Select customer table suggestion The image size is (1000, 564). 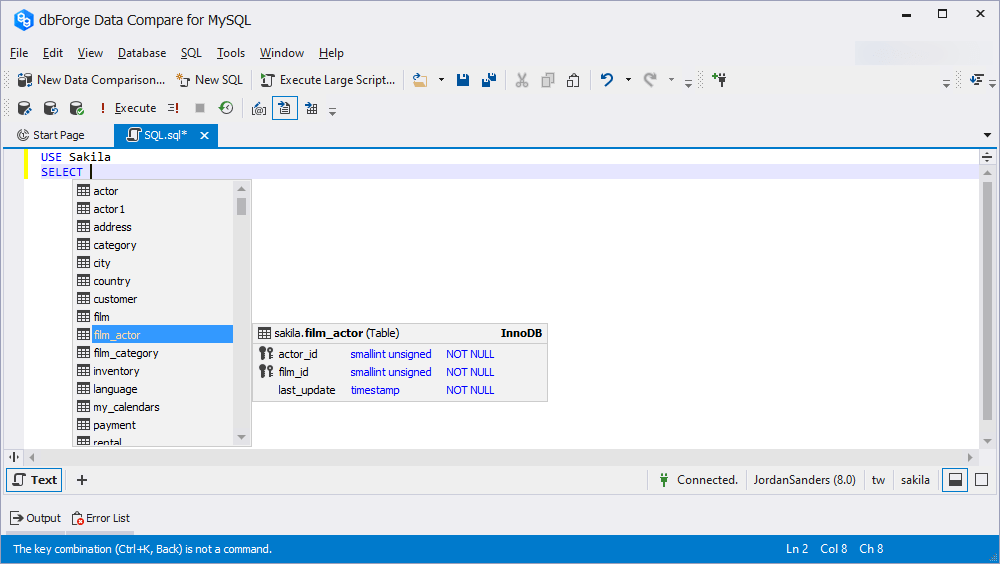pyautogui.click(x=154, y=299)
